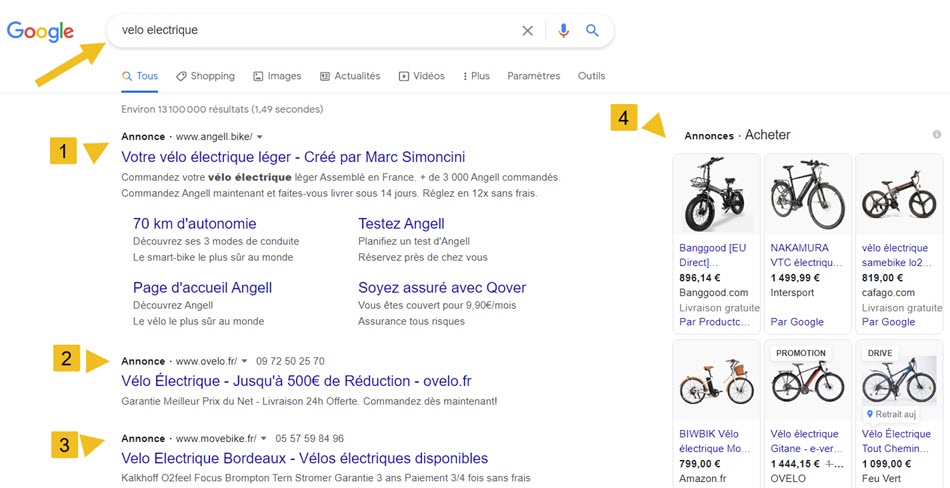950x488 pixels.
Task: Expand the dropdown arrow next to www.movebike.fr
Action: point(264,438)
